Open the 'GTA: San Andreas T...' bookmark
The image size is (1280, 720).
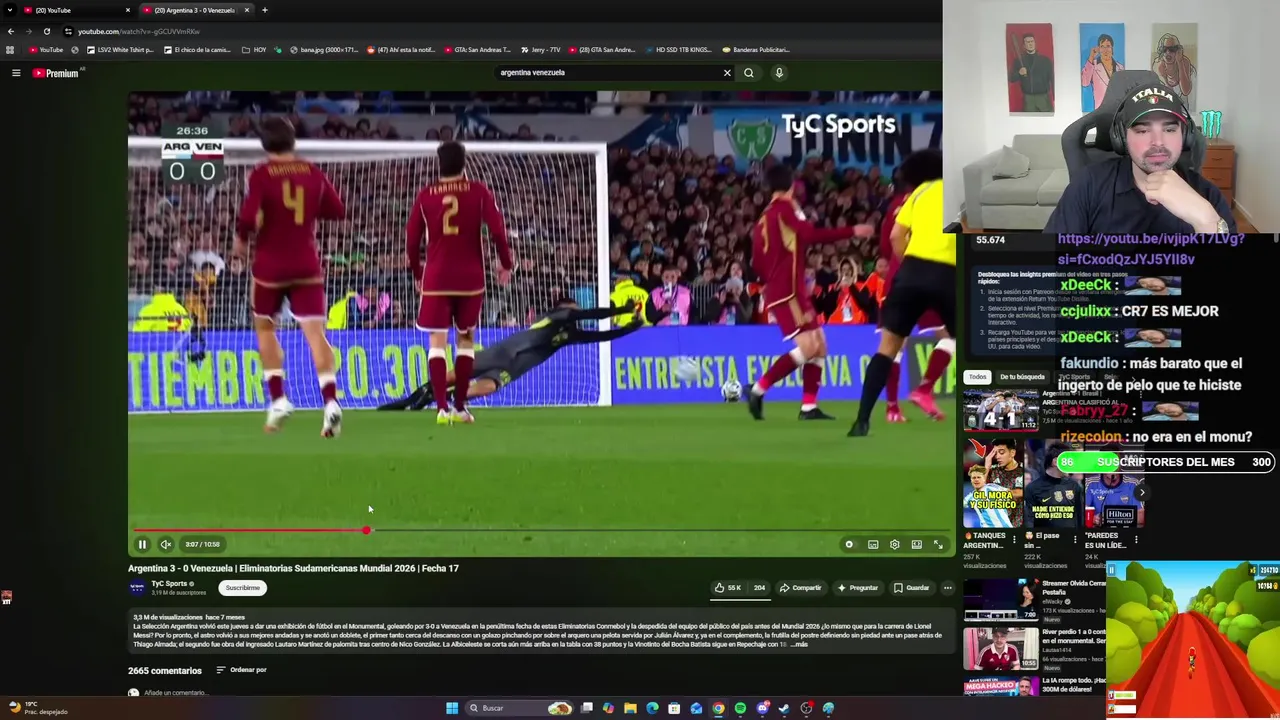pyautogui.click(x=477, y=50)
